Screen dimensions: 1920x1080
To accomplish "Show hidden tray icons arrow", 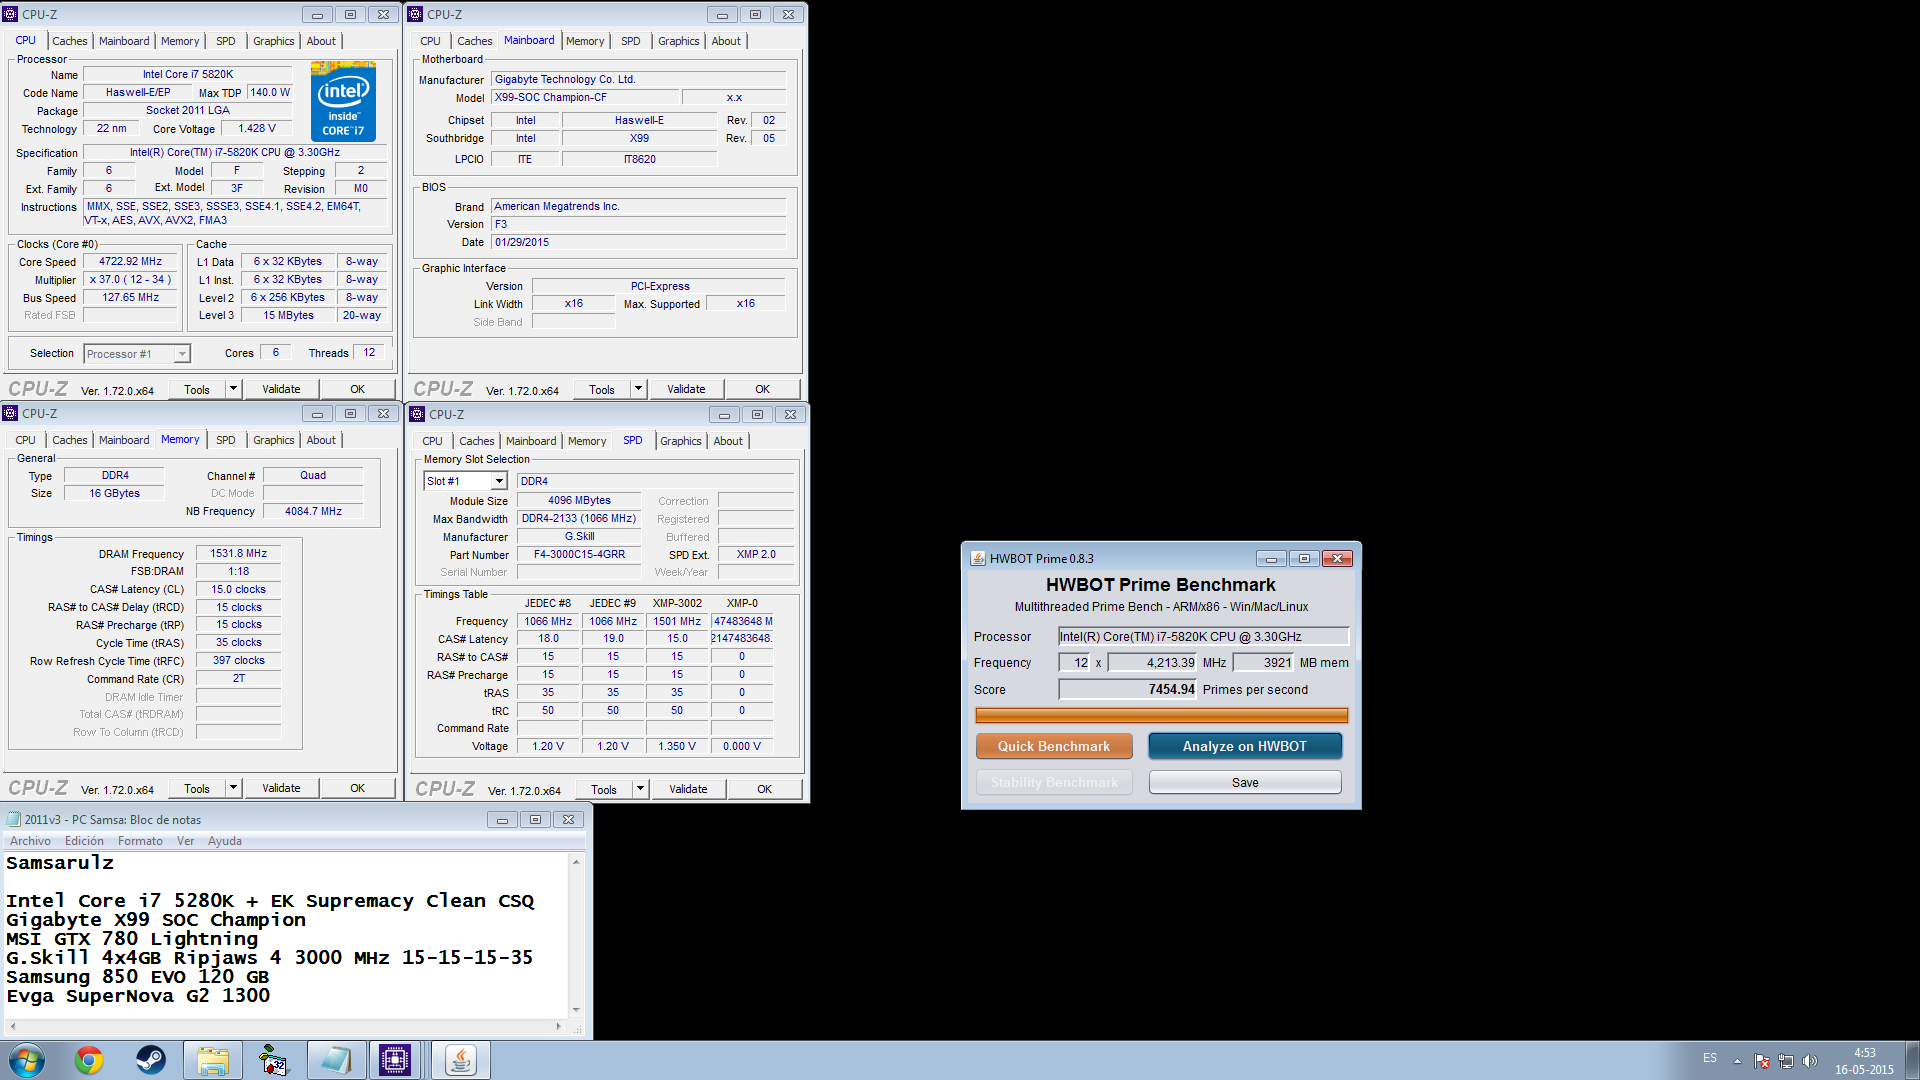I will (1737, 1061).
